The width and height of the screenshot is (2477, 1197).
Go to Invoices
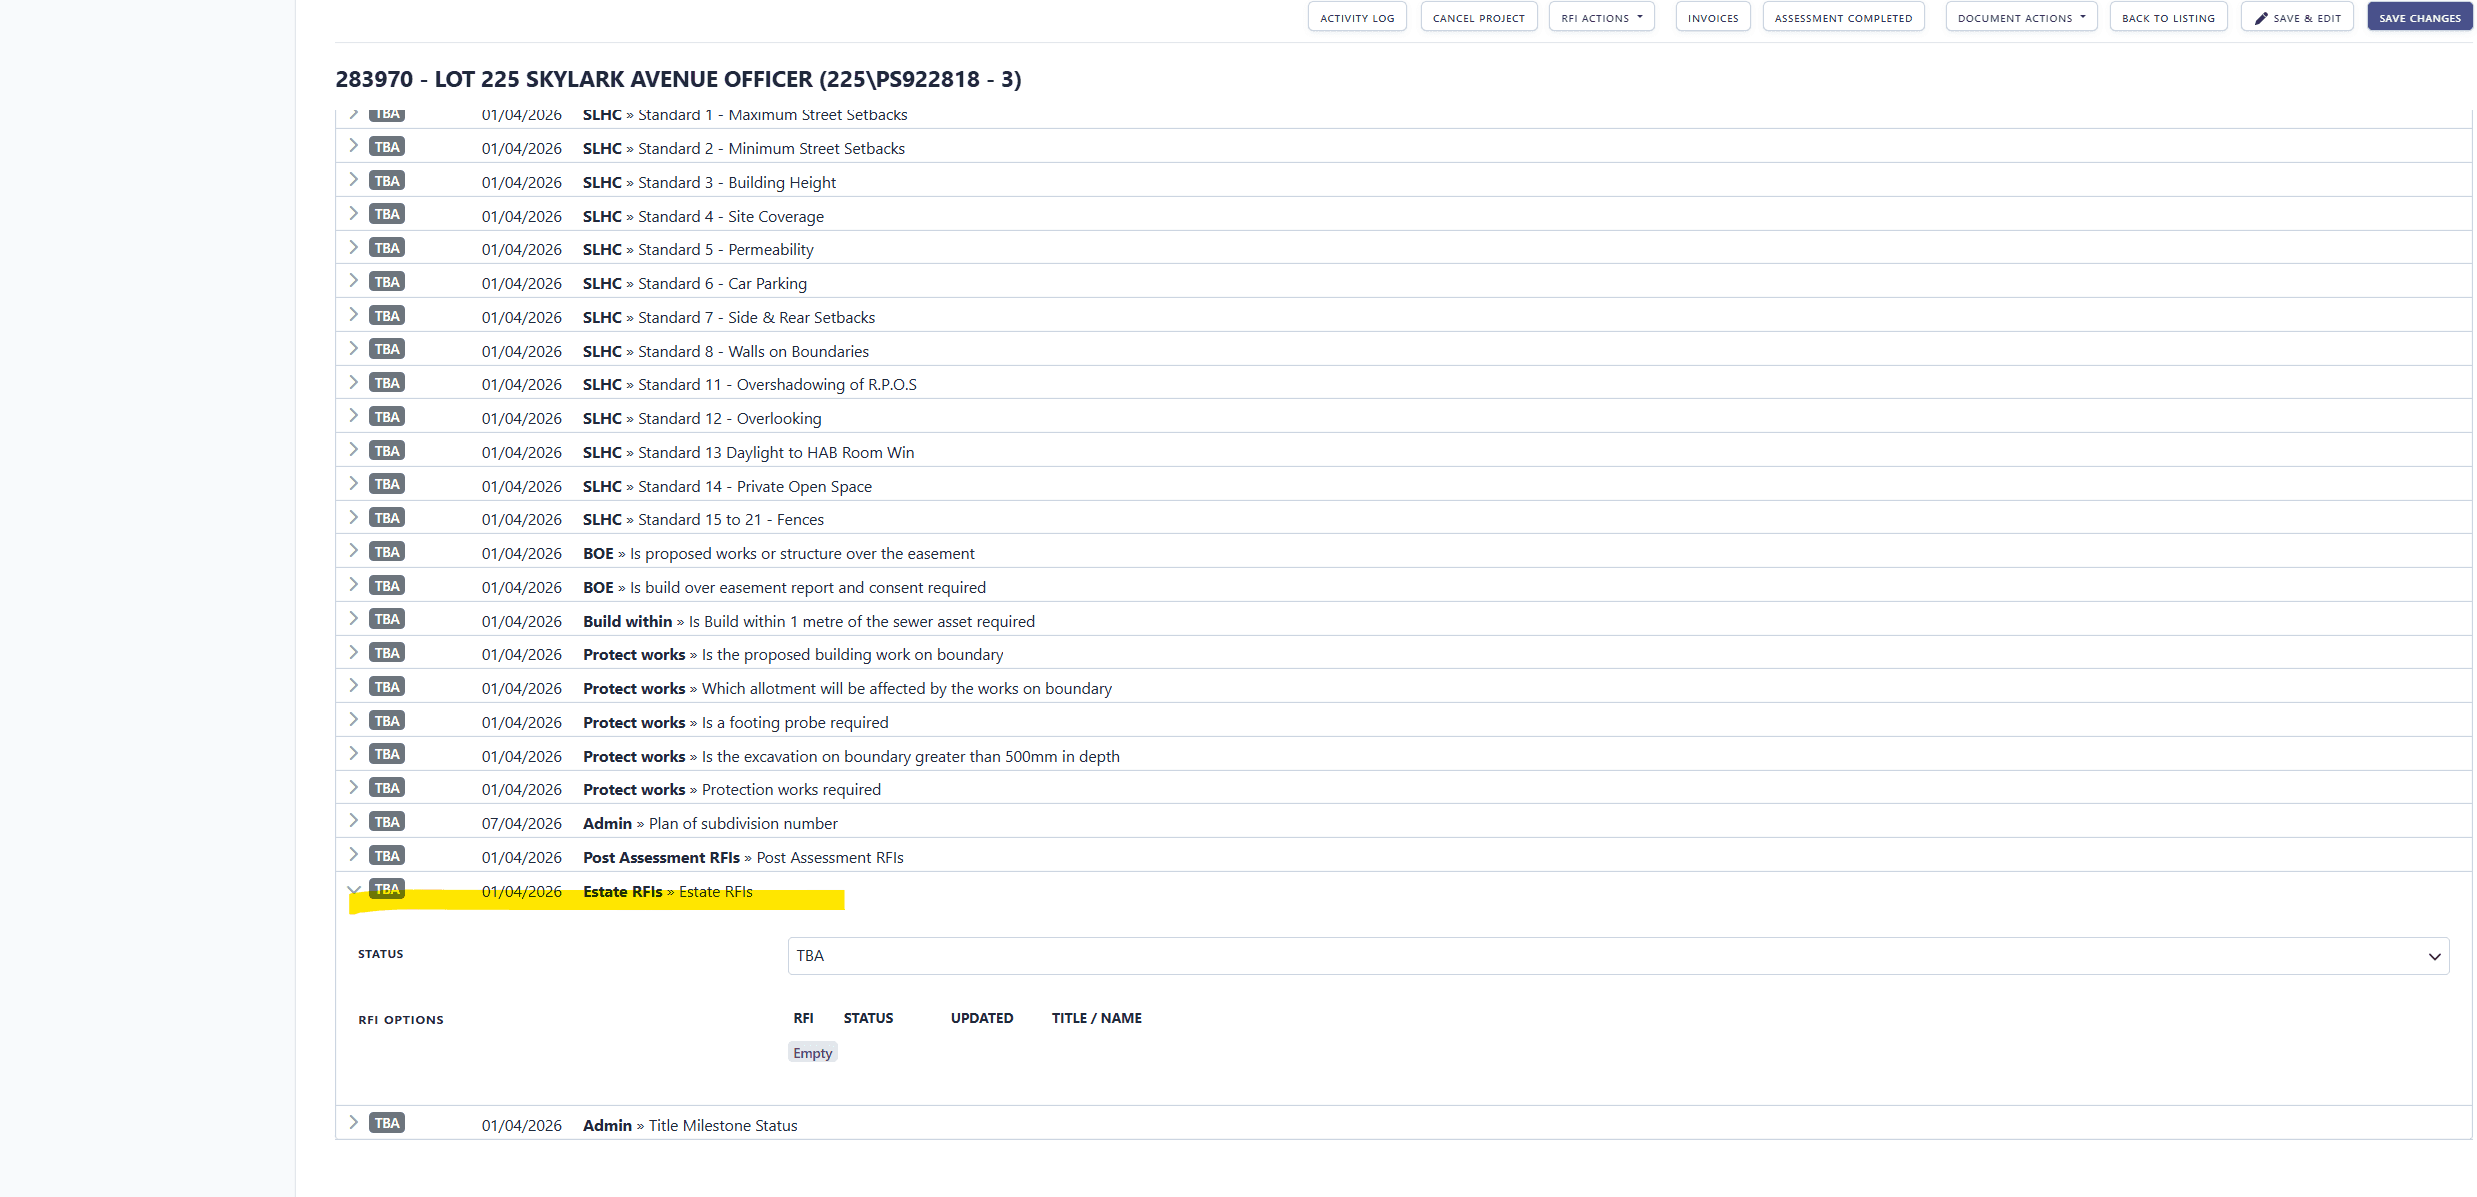(x=1712, y=18)
